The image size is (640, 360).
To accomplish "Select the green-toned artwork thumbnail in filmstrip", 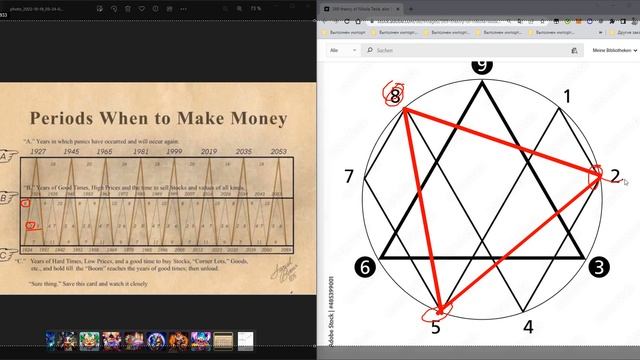I will 89,341.
